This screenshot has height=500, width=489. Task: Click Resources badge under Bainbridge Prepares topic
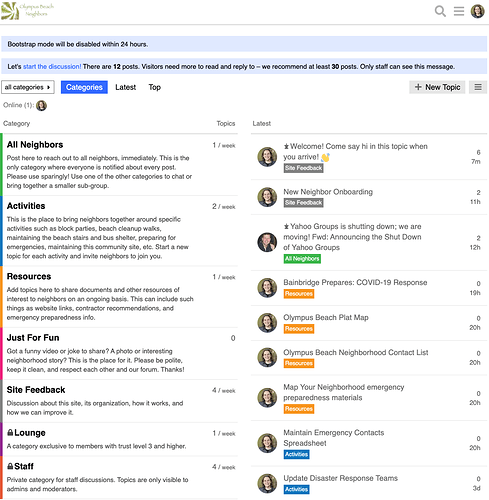(x=299, y=294)
